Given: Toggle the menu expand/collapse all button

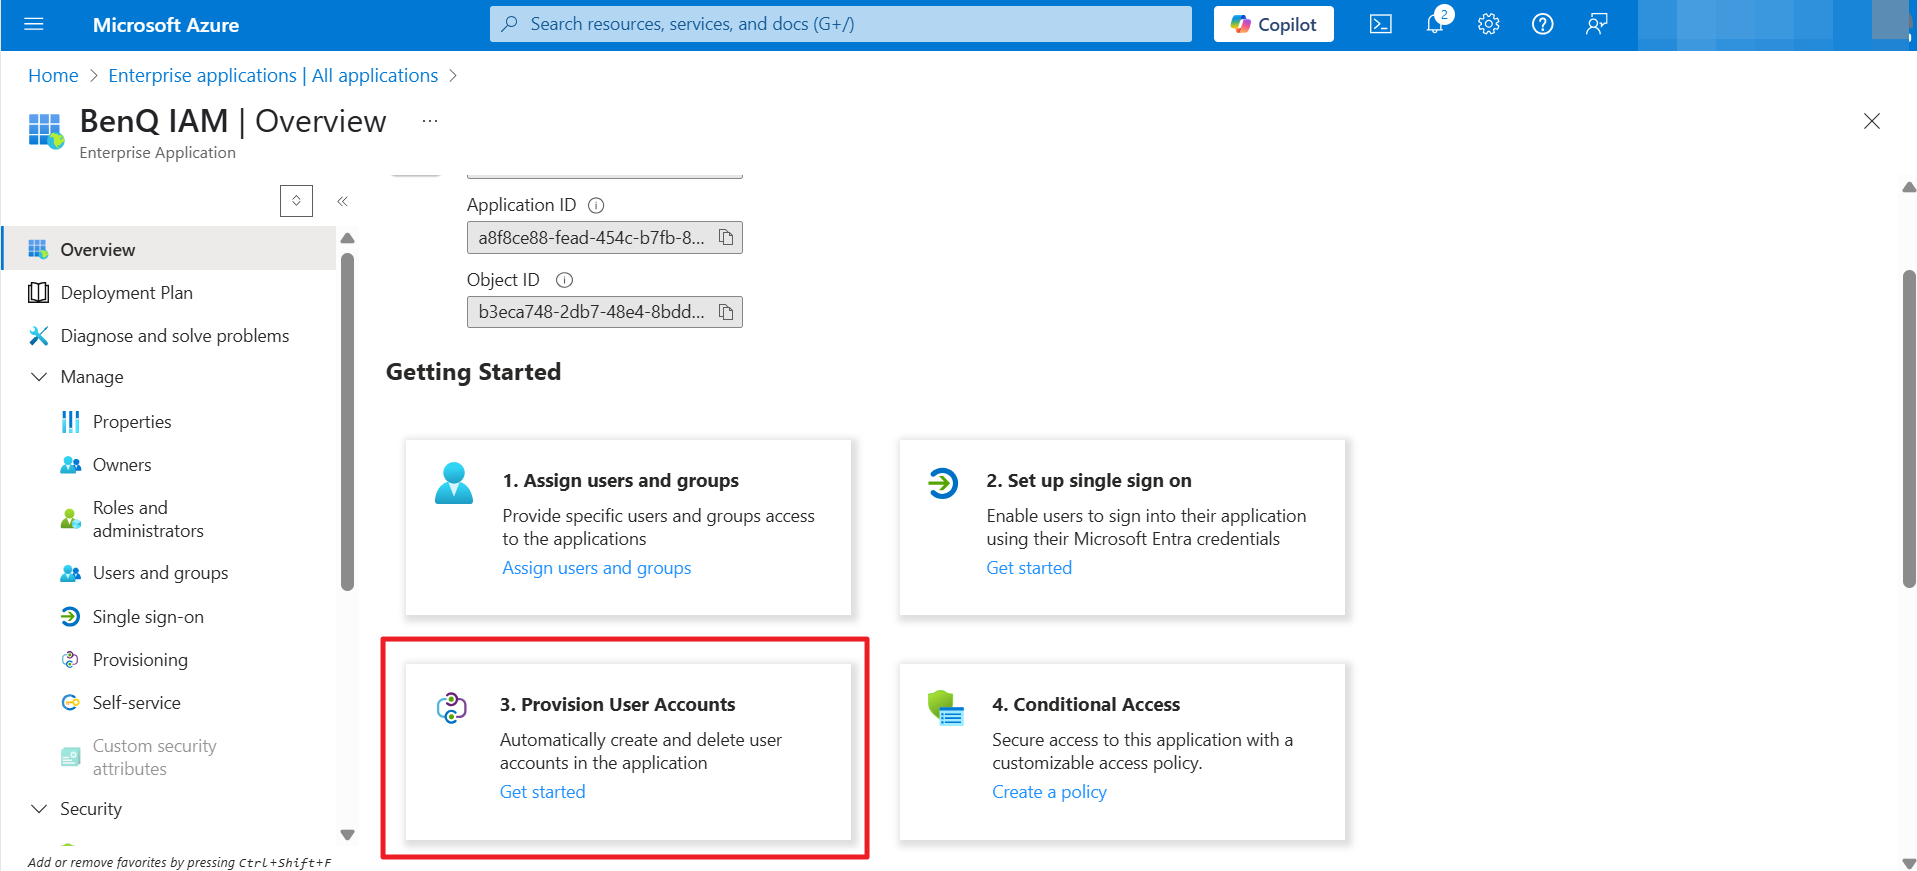Looking at the screenshot, I should (296, 201).
